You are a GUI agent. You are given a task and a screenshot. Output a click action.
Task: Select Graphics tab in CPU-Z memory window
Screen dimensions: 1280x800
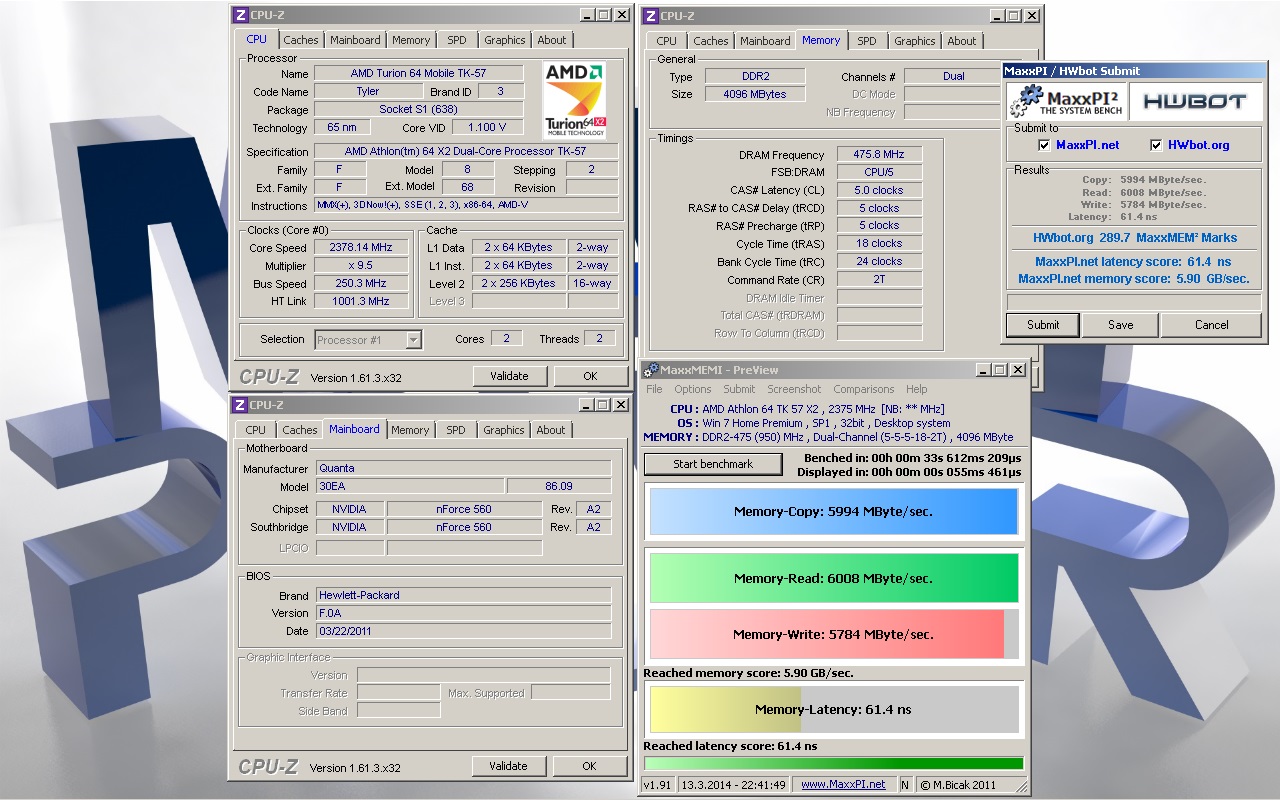(915, 41)
